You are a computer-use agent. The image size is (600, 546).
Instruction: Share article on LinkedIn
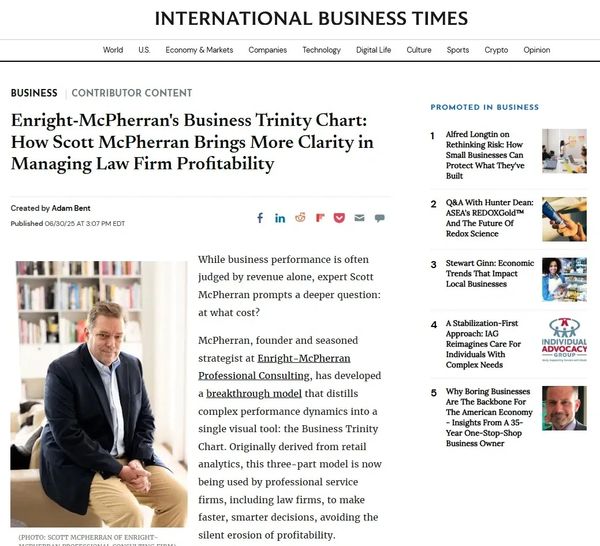click(x=280, y=218)
